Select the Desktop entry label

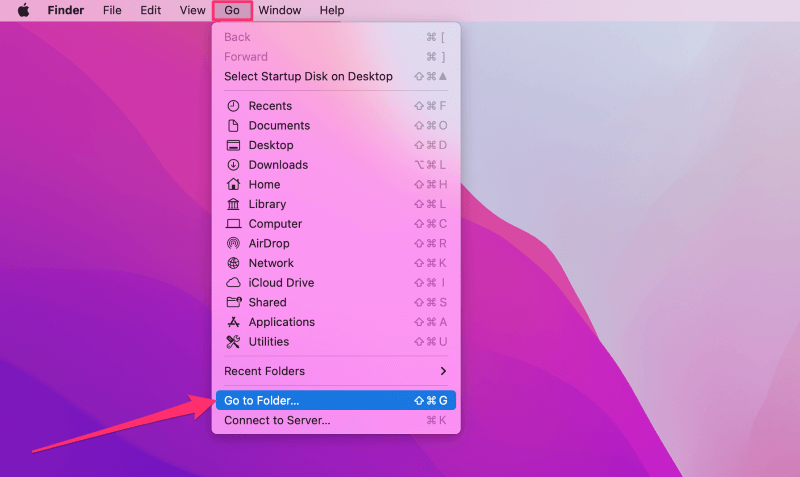pos(271,145)
